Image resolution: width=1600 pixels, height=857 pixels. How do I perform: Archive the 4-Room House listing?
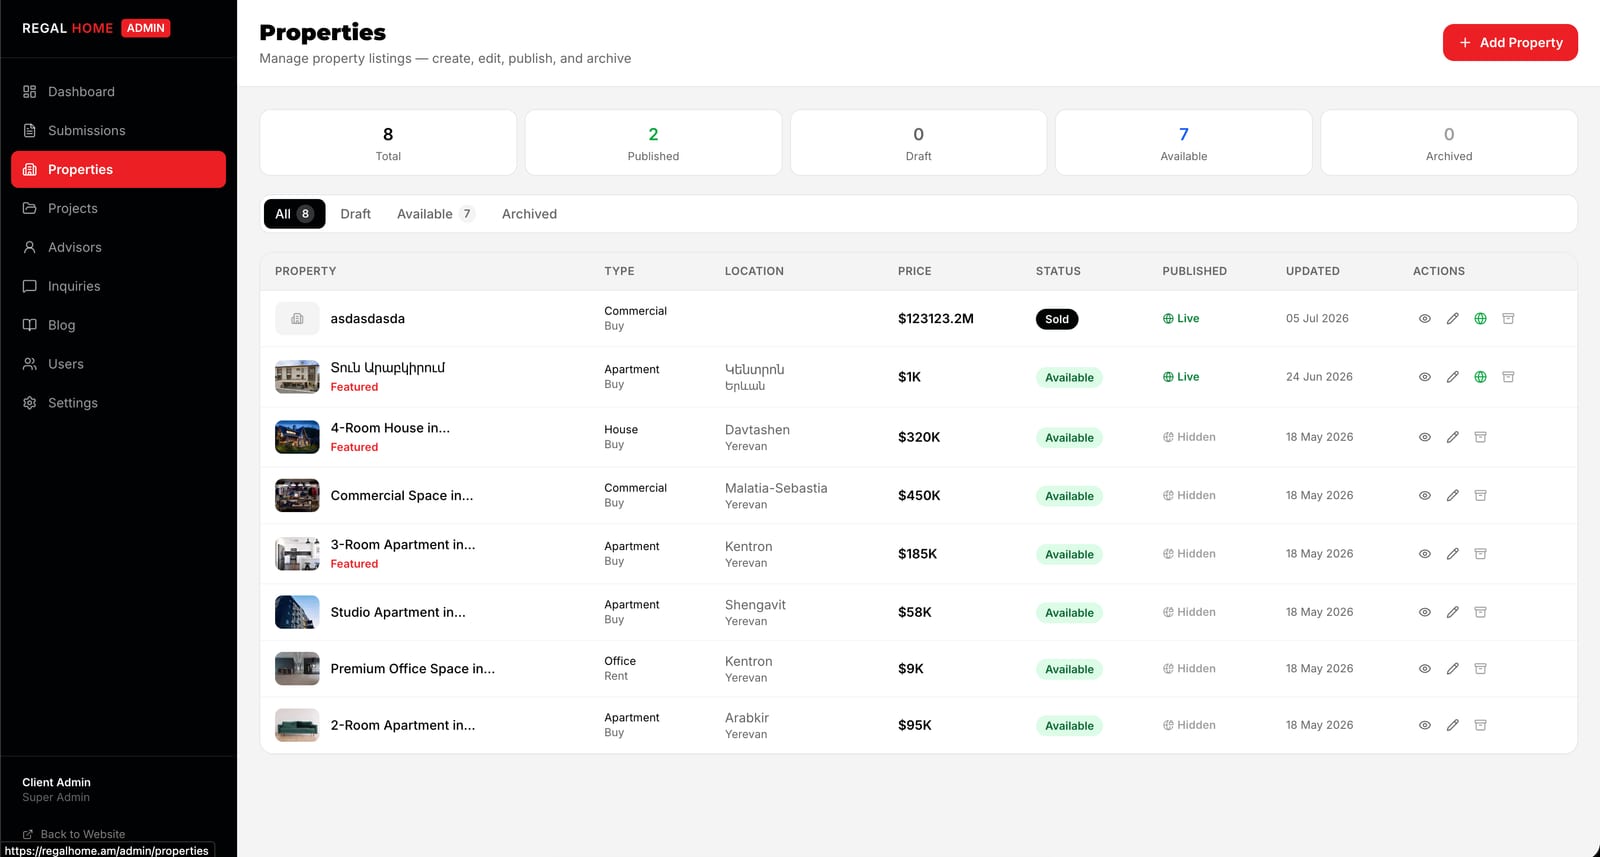coord(1480,437)
